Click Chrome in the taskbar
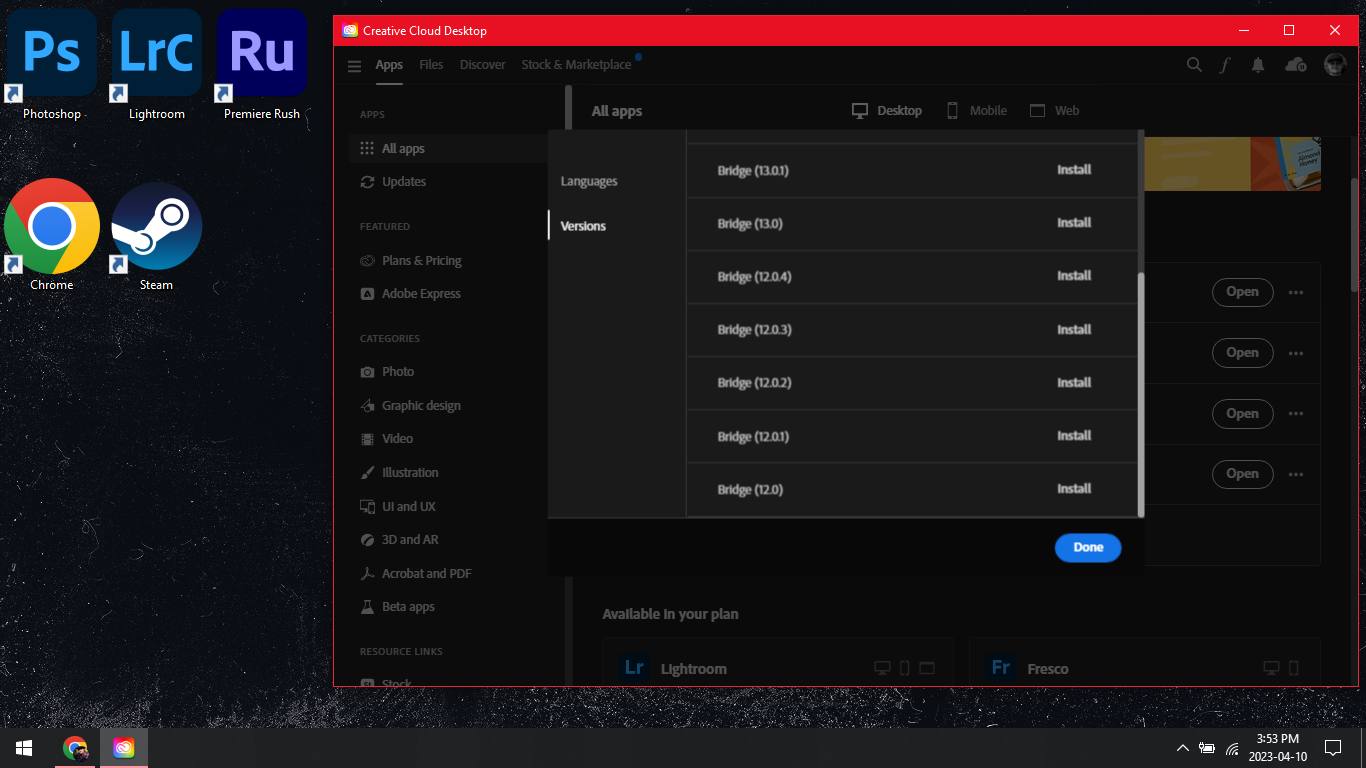1366x768 pixels. (75, 748)
